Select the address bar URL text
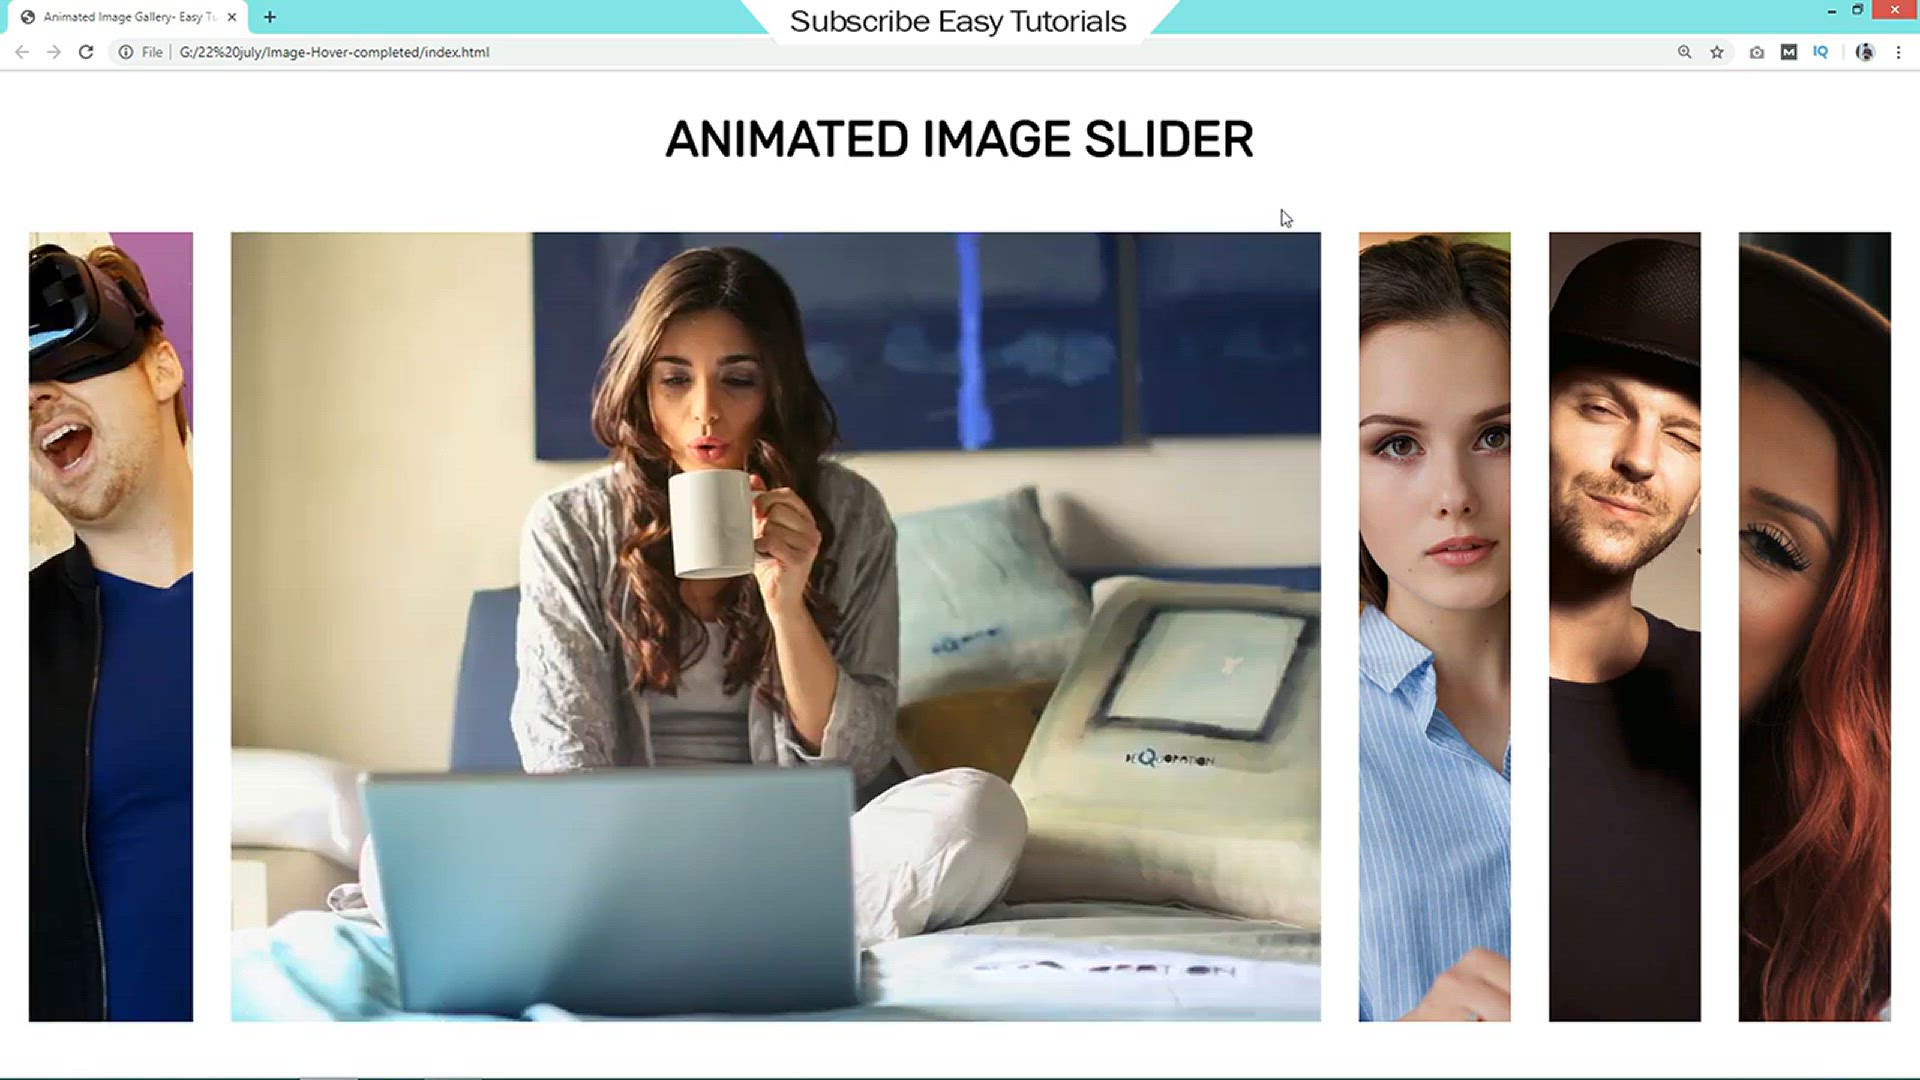 click(x=332, y=51)
